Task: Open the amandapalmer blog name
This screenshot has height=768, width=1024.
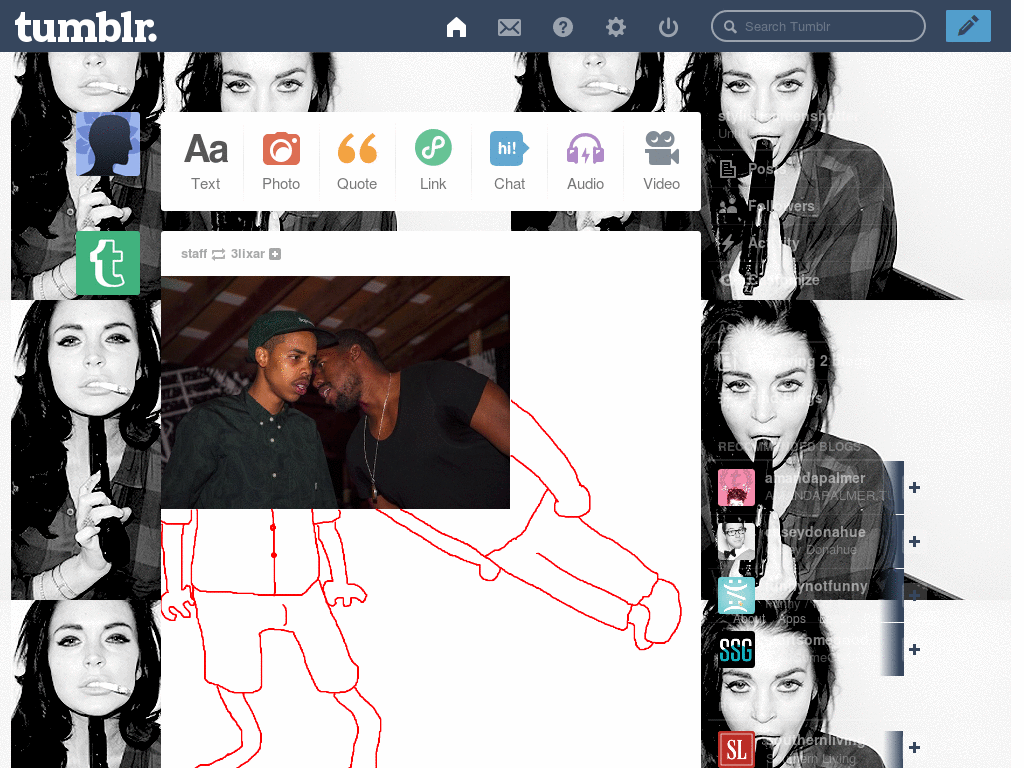Action: pyautogui.click(x=814, y=478)
